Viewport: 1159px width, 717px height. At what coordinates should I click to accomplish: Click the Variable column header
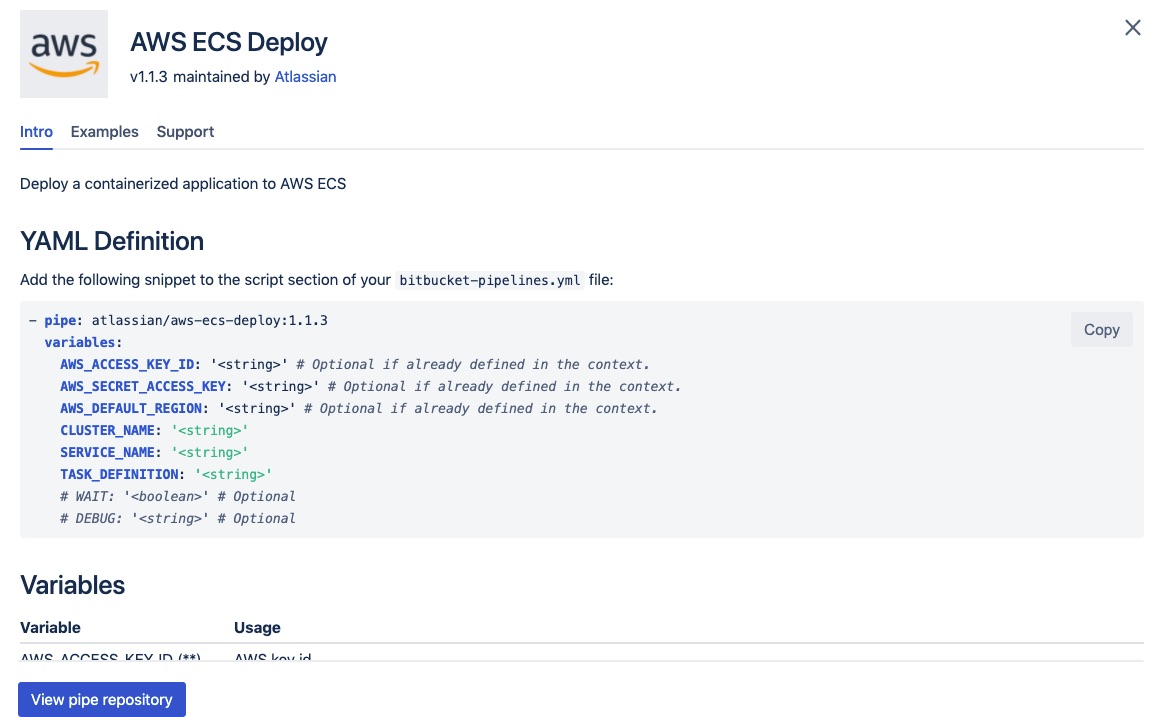click(x=50, y=628)
